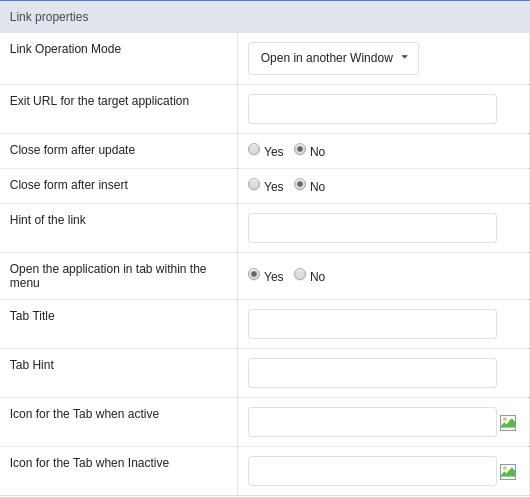Focus the Tab Title text box

tap(372, 324)
